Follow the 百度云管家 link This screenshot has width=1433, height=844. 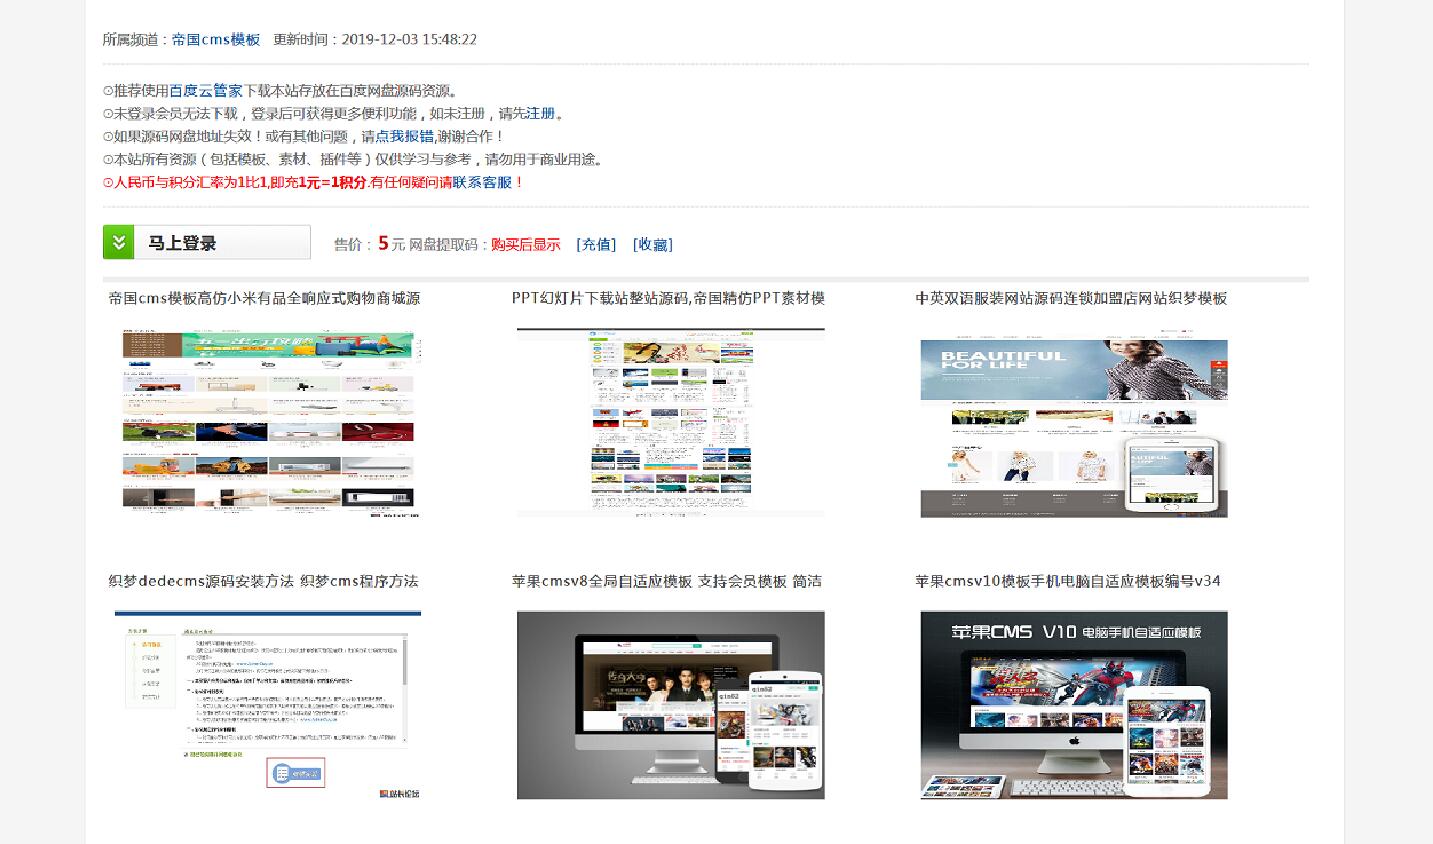(205, 91)
